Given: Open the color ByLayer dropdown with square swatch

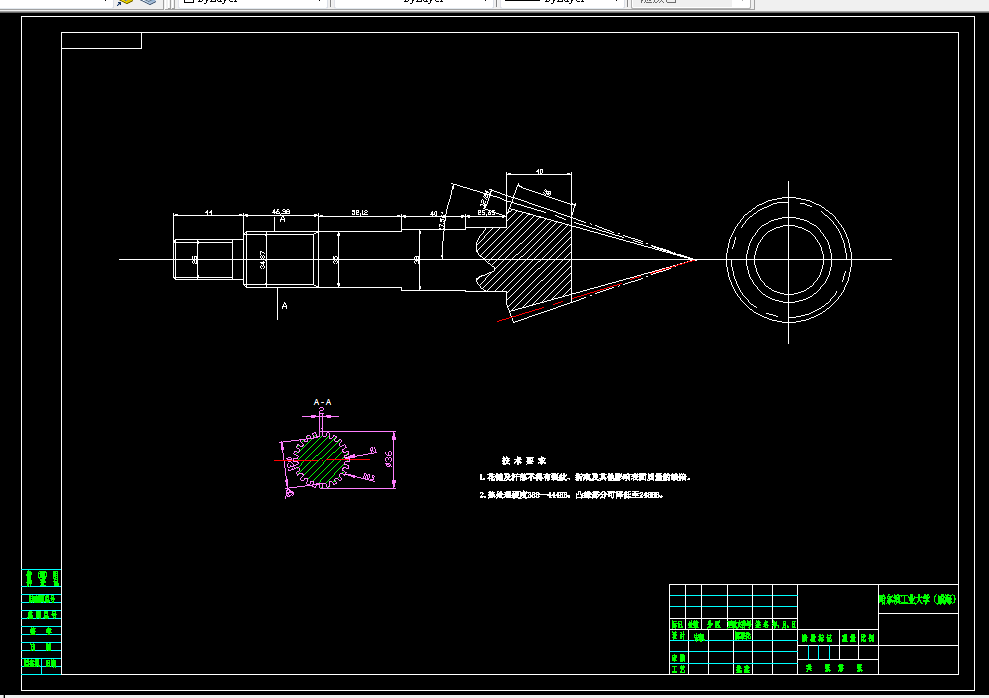Looking at the screenshot, I should 254,2.
